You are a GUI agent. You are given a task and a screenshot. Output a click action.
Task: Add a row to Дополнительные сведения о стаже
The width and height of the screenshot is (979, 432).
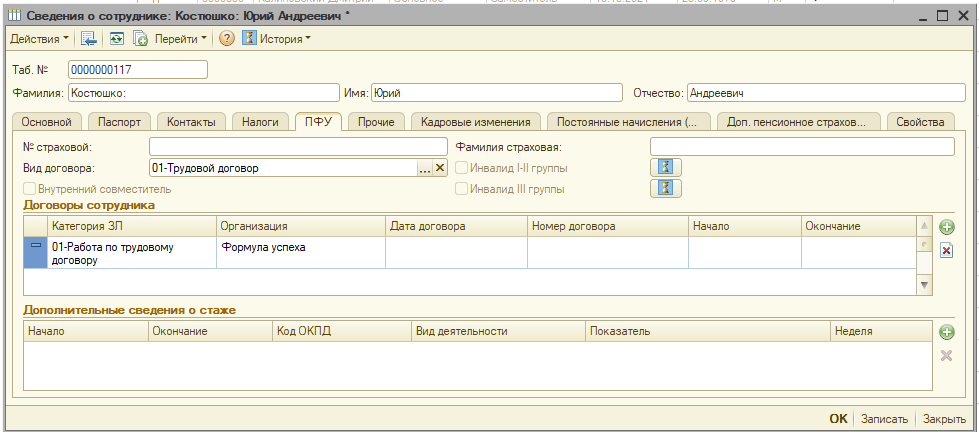[947, 332]
